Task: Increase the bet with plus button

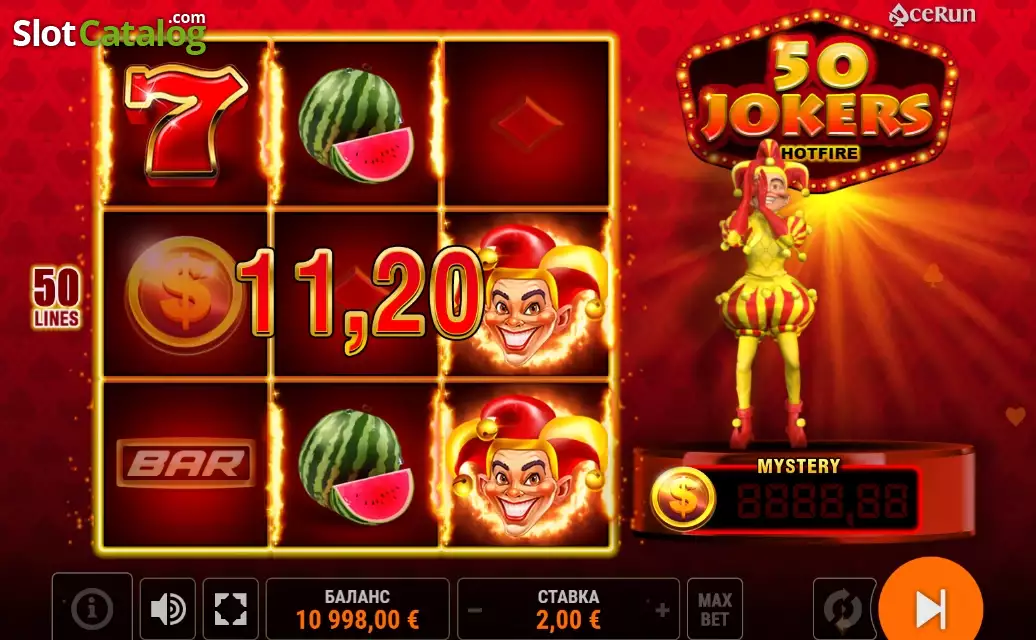Action: 662,610
